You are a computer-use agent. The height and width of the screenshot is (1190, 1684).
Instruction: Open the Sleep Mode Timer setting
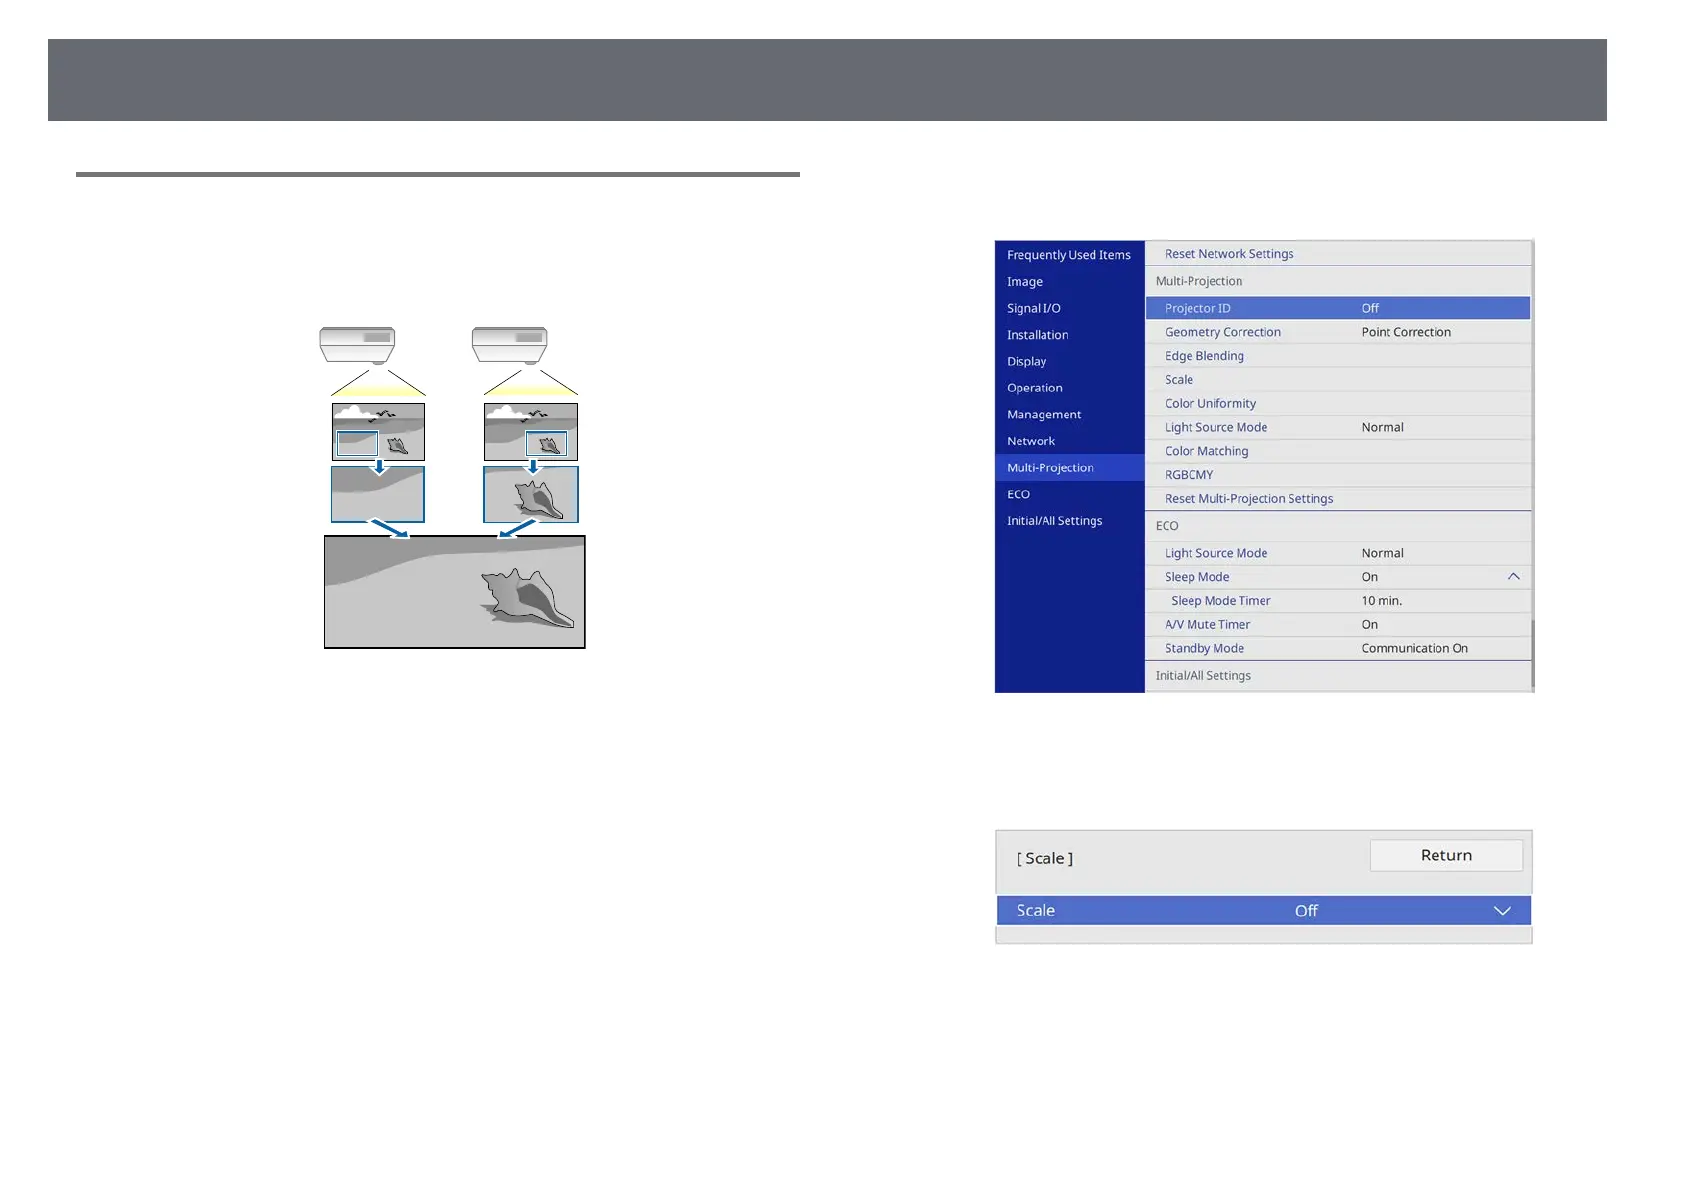click(x=1337, y=601)
